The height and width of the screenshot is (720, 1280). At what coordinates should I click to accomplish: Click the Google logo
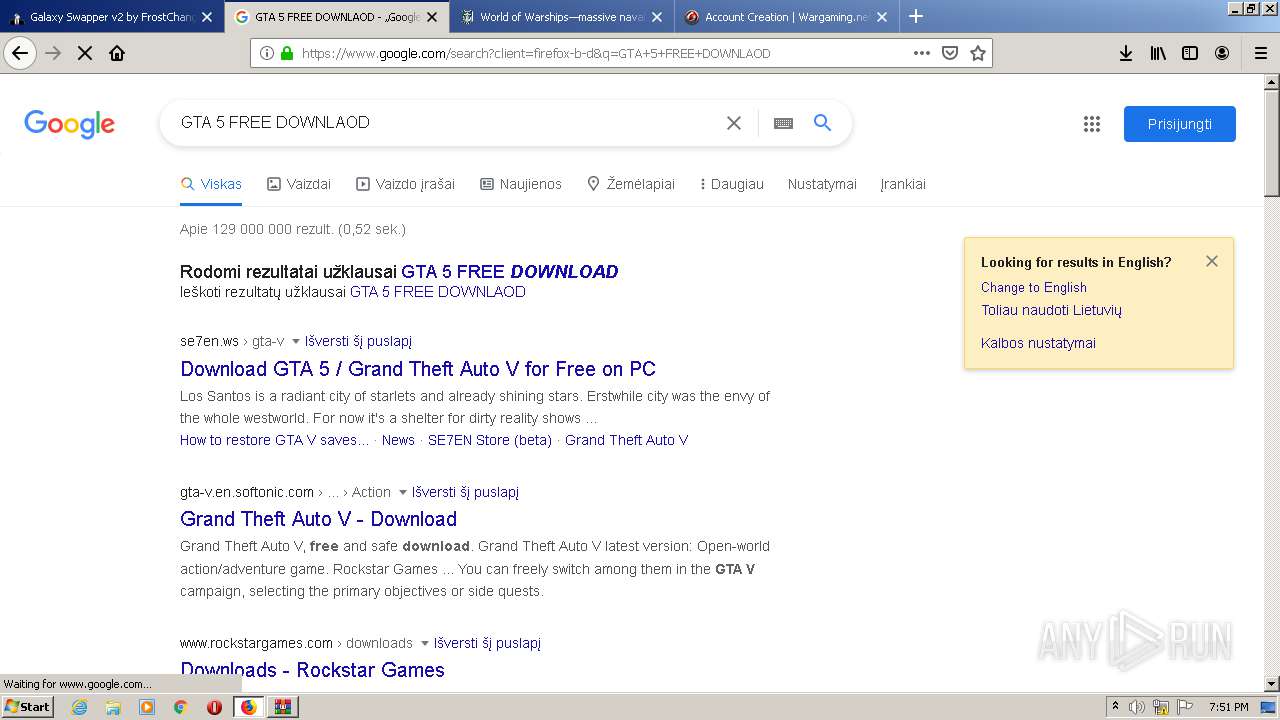pyautogui.click(x=69, y=124)
